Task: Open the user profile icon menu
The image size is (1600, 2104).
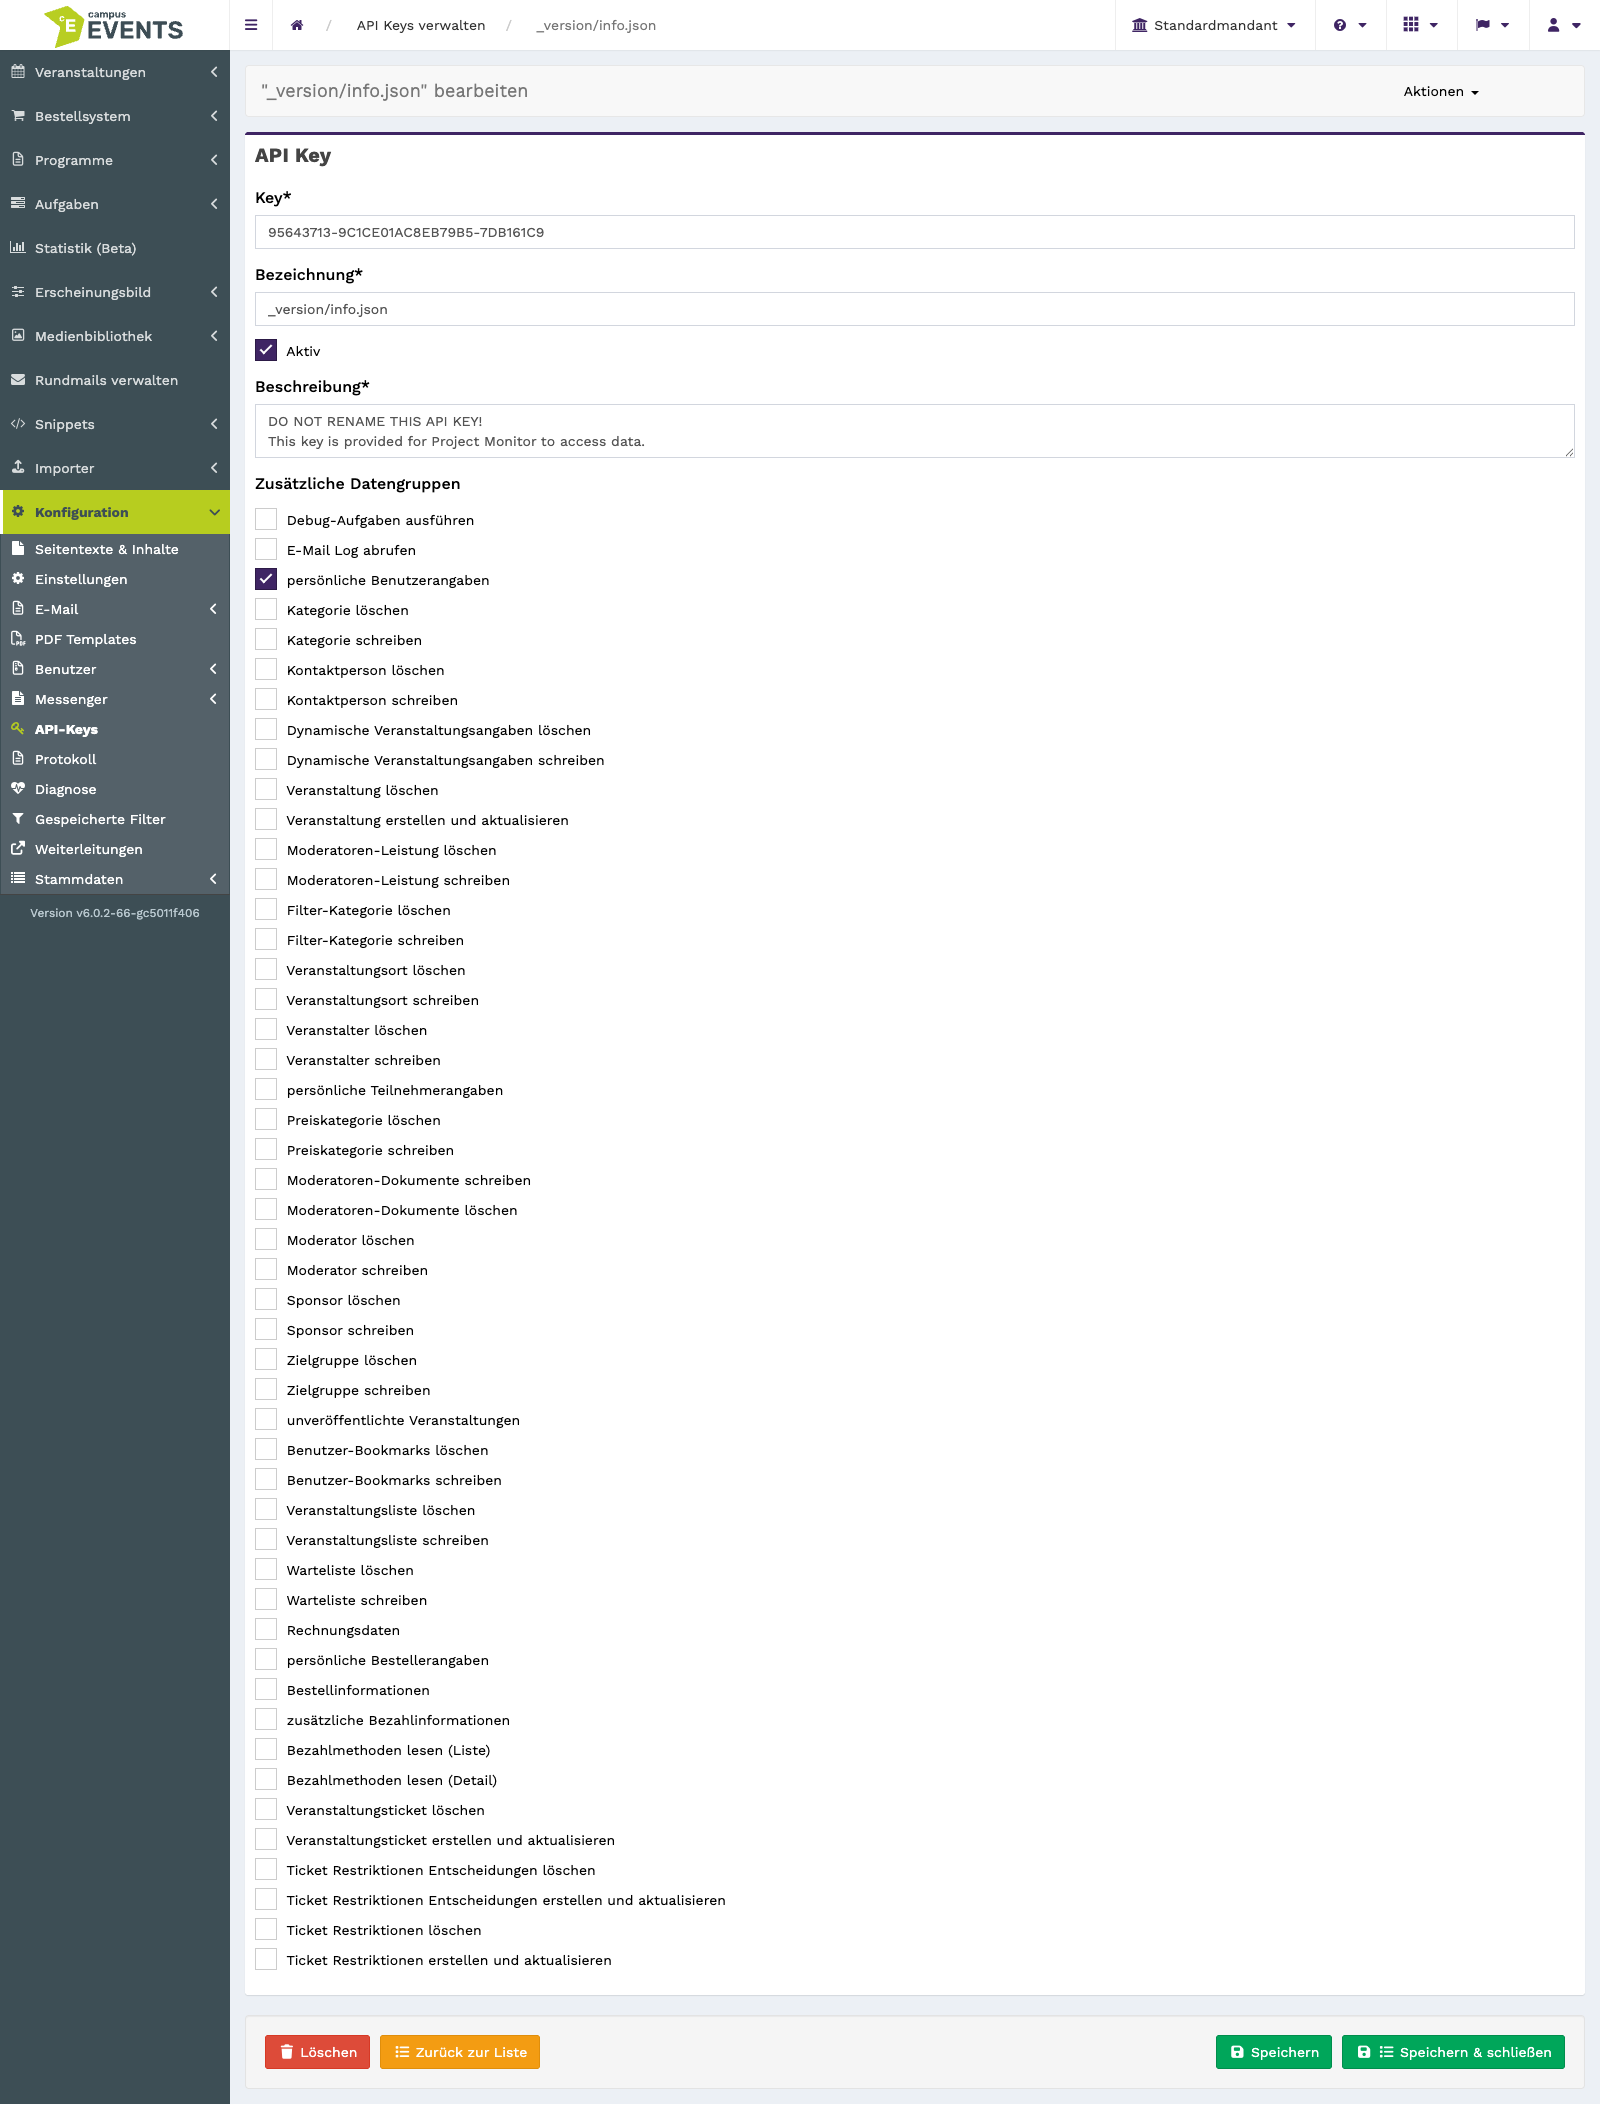Action: [x=1564, y=25]
